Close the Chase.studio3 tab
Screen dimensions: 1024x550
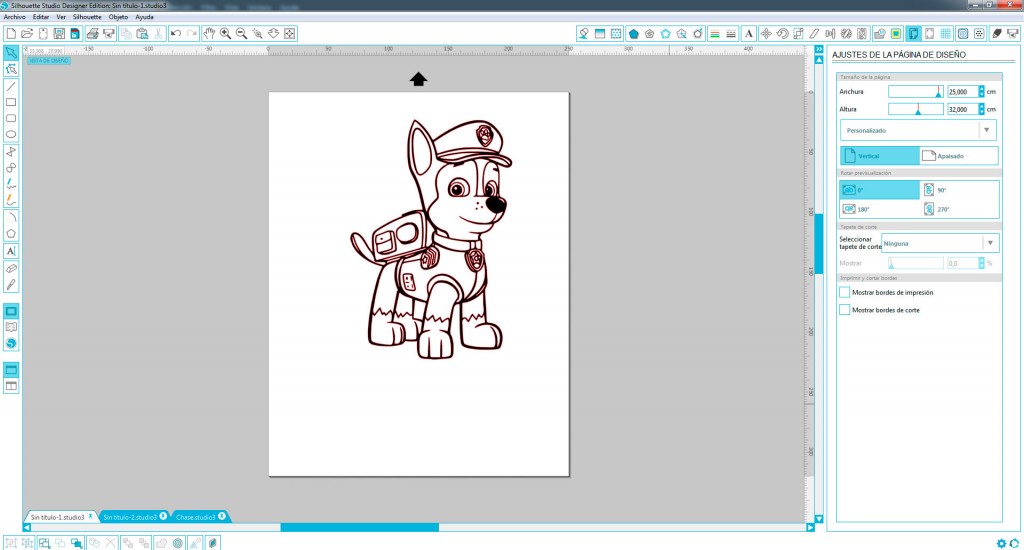tap(222, 516)
